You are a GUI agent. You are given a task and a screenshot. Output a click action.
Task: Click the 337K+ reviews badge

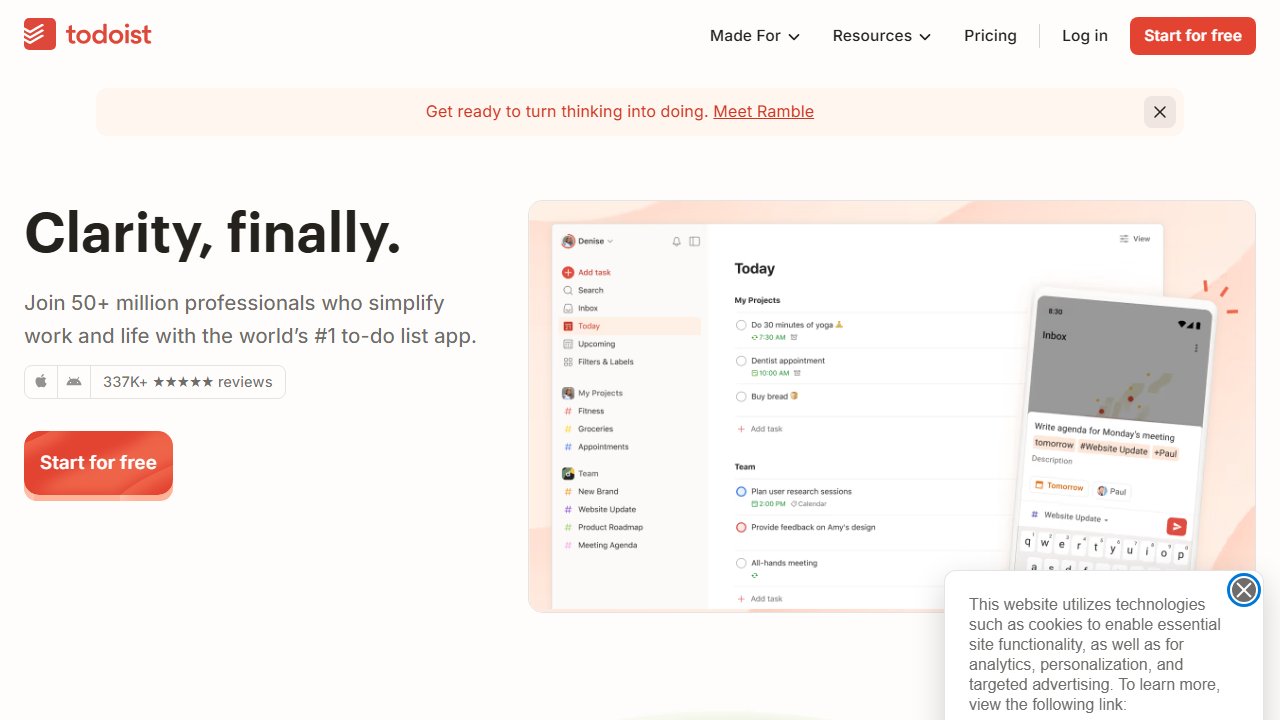click(x=188, y=382)
